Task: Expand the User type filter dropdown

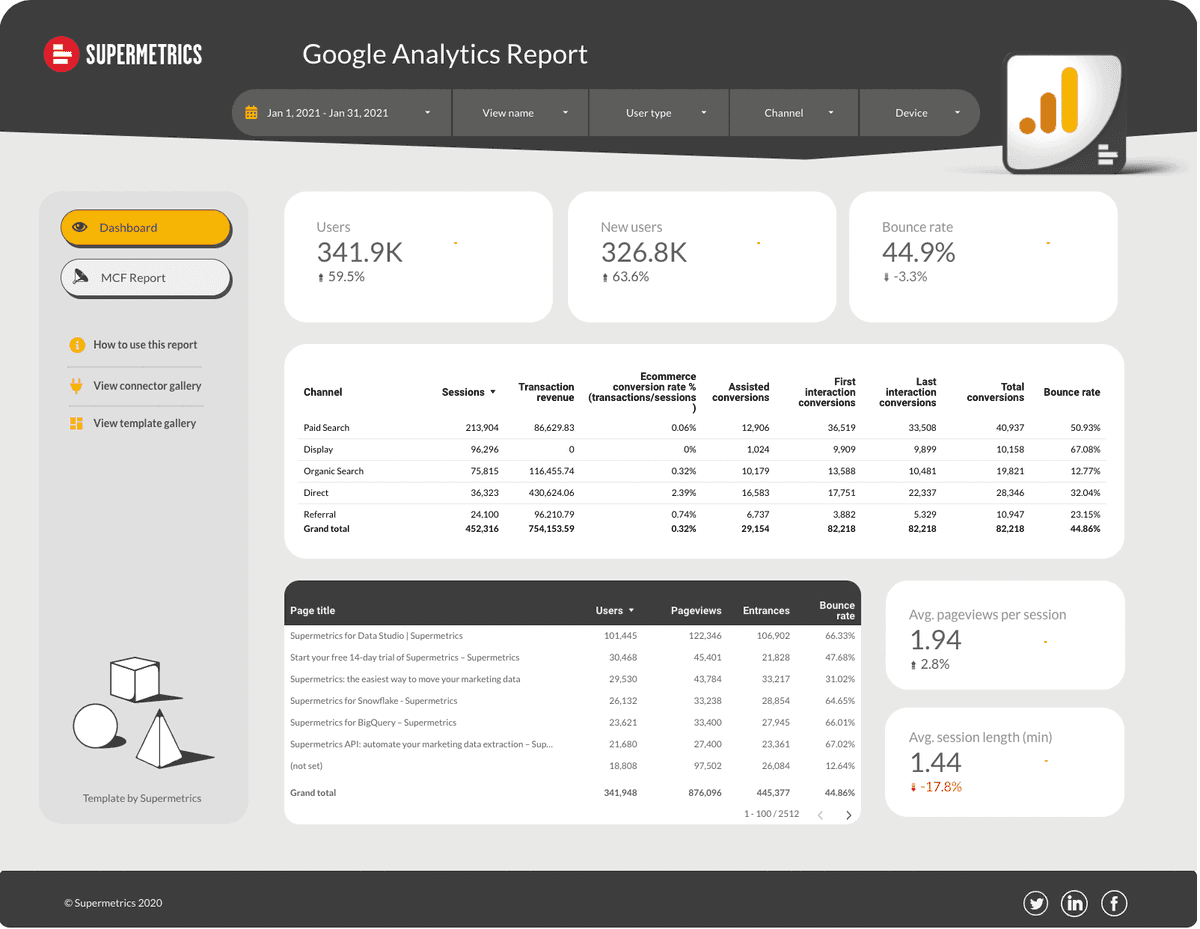Action: pos(660,113)
